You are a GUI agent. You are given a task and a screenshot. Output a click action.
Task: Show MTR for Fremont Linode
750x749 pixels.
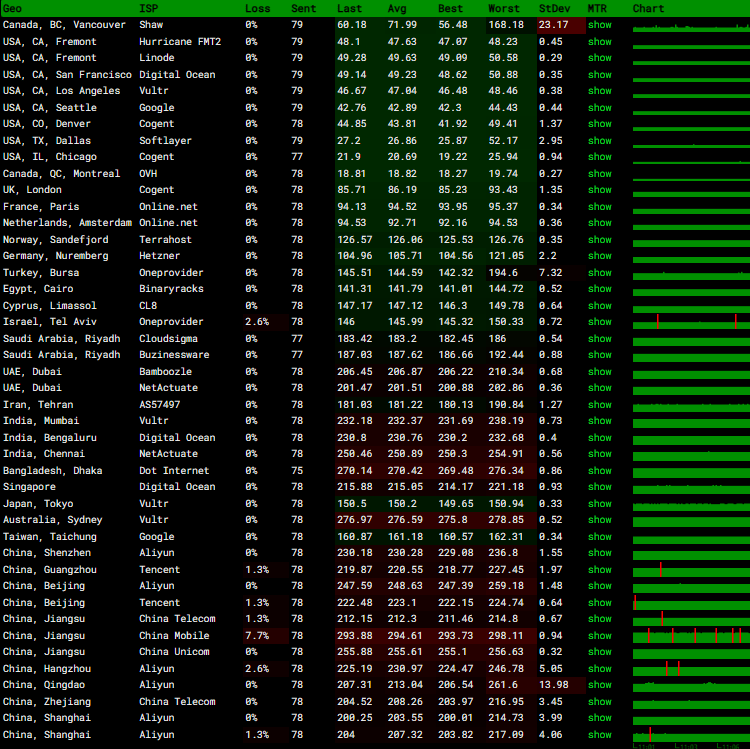pos(600,58)
